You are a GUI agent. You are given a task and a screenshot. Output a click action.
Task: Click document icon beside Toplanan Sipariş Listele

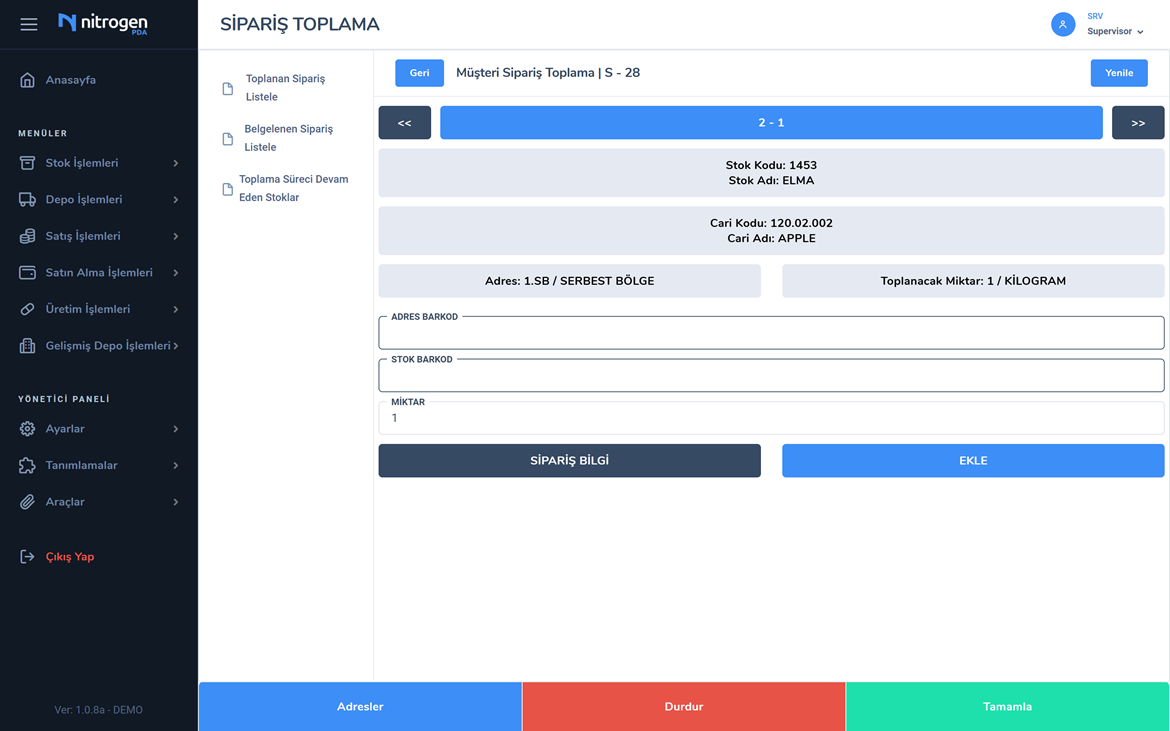(228, 89)
